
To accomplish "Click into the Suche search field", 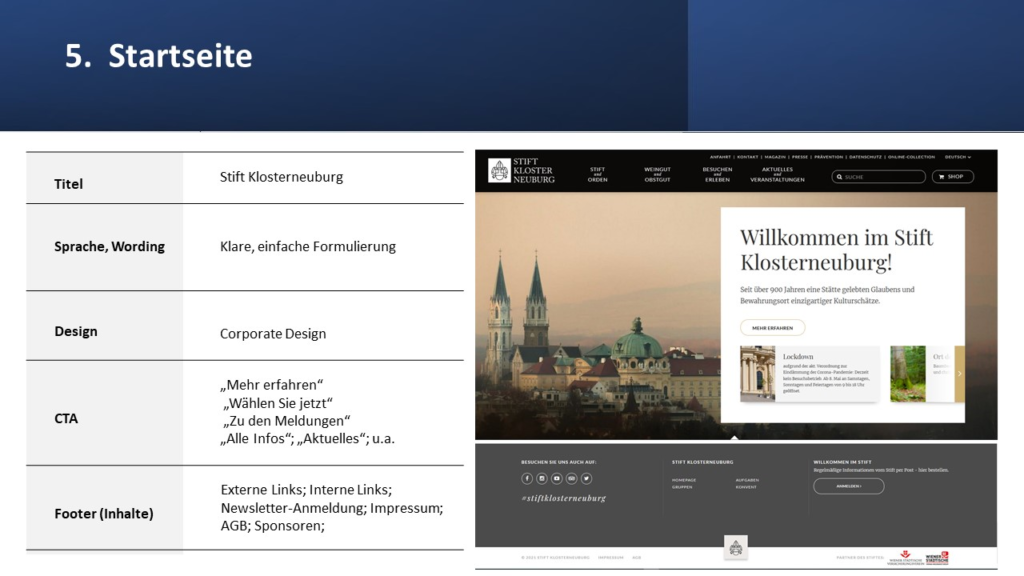I will point(883,177).
